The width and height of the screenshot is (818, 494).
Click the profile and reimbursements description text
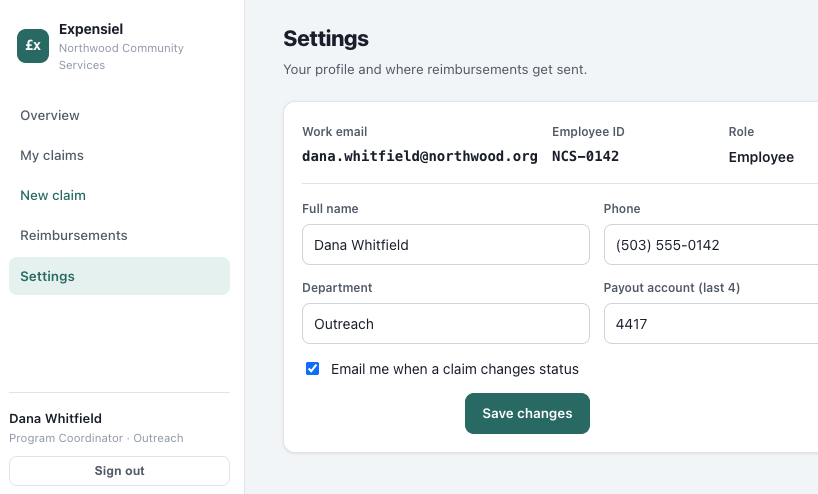tap(435, 69)
